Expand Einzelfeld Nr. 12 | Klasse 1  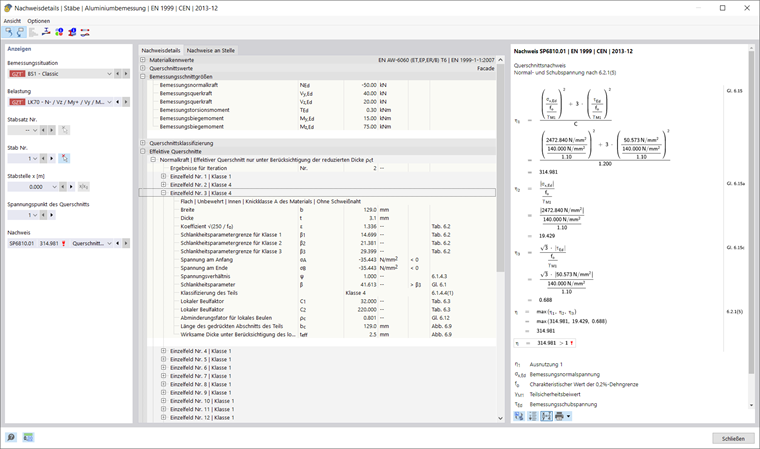(x=163, y=417)
